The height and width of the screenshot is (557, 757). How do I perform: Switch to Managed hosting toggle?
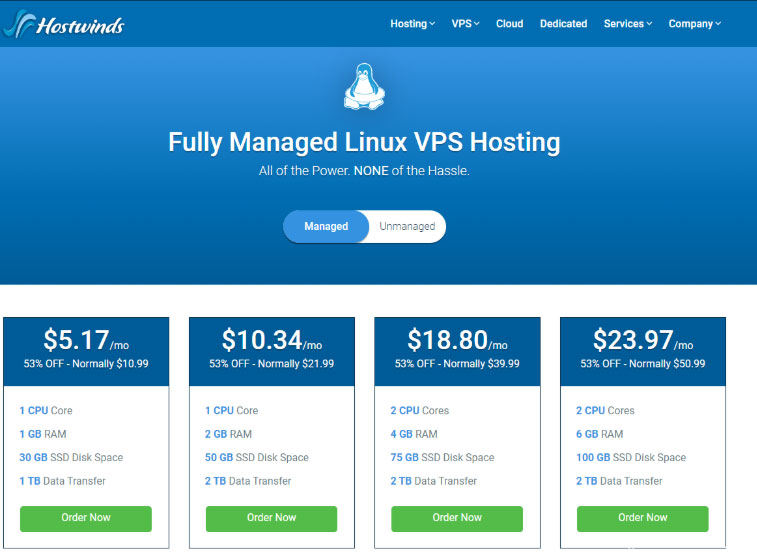click(326, 227)
